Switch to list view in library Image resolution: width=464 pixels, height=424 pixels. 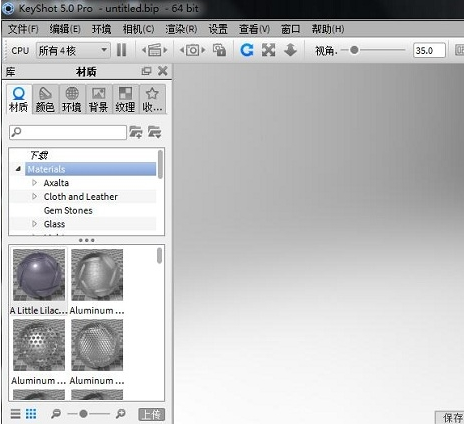(15, 414)
